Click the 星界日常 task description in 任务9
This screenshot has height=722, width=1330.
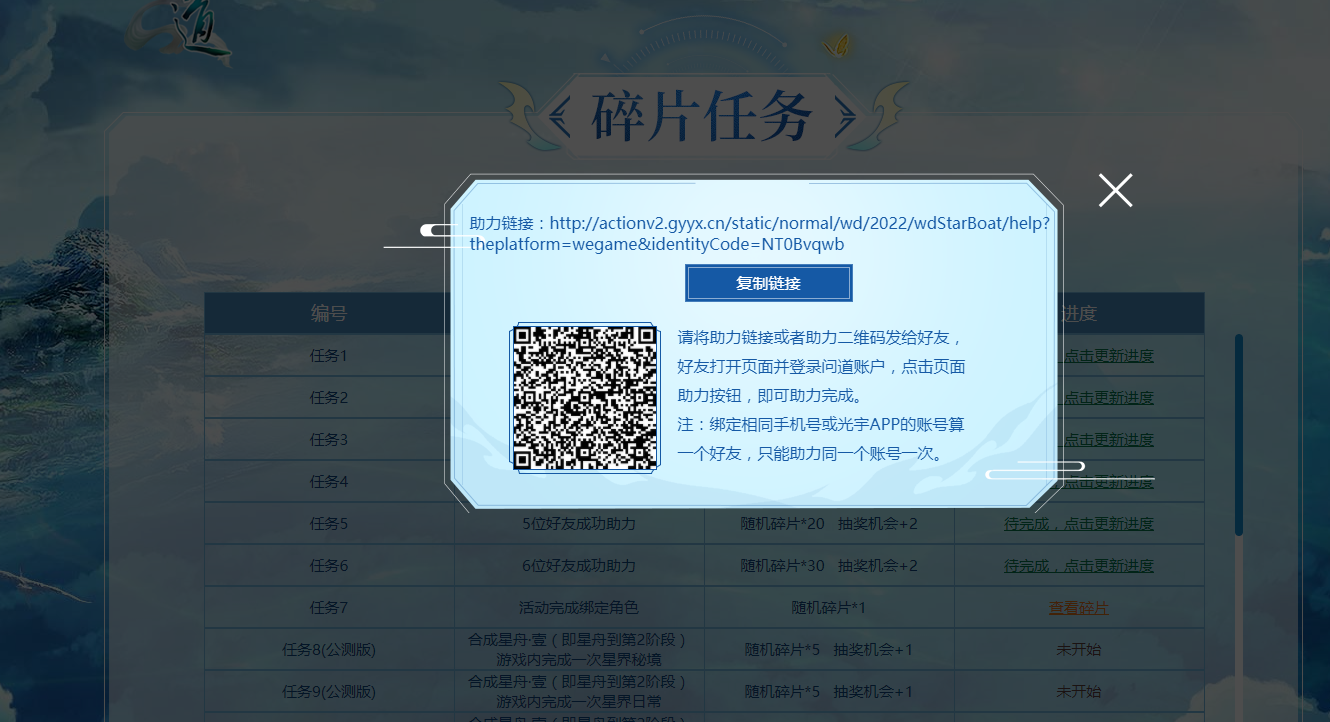coord(579,691)
